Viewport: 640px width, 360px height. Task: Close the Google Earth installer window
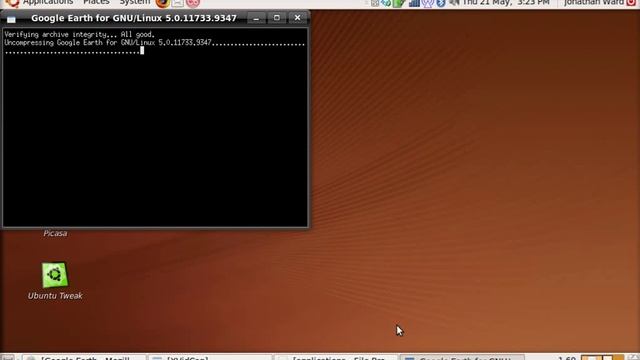pos(298,18)
